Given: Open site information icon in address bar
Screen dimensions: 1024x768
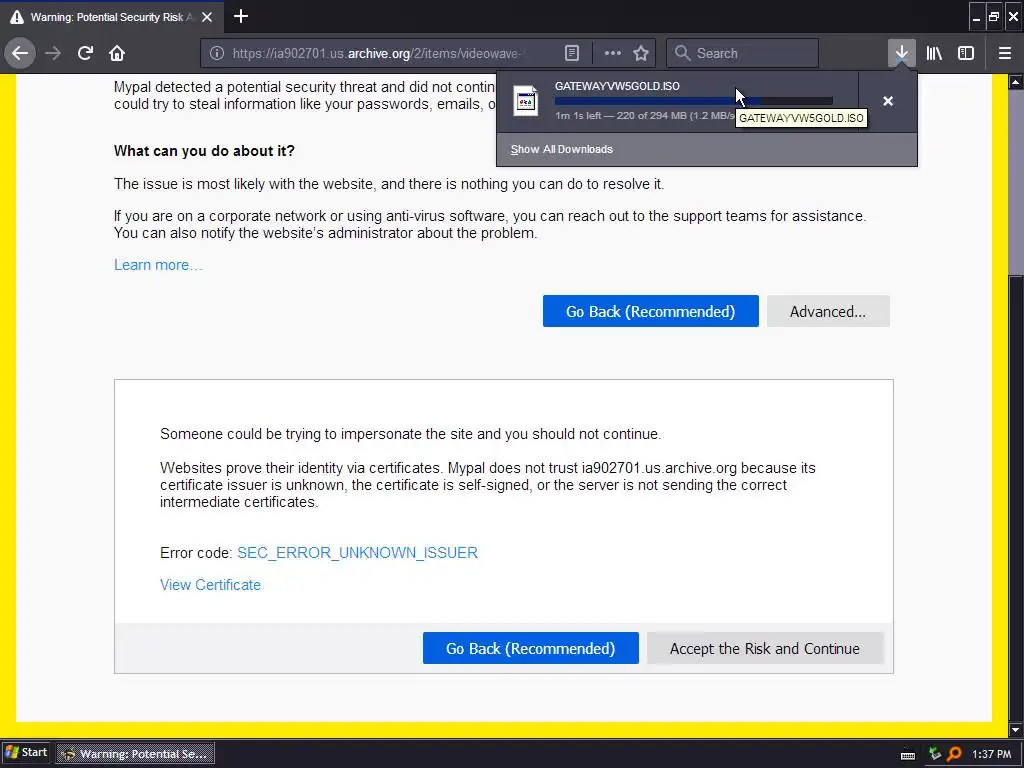Looking at the screenshot, I should [x=217, y=53].
